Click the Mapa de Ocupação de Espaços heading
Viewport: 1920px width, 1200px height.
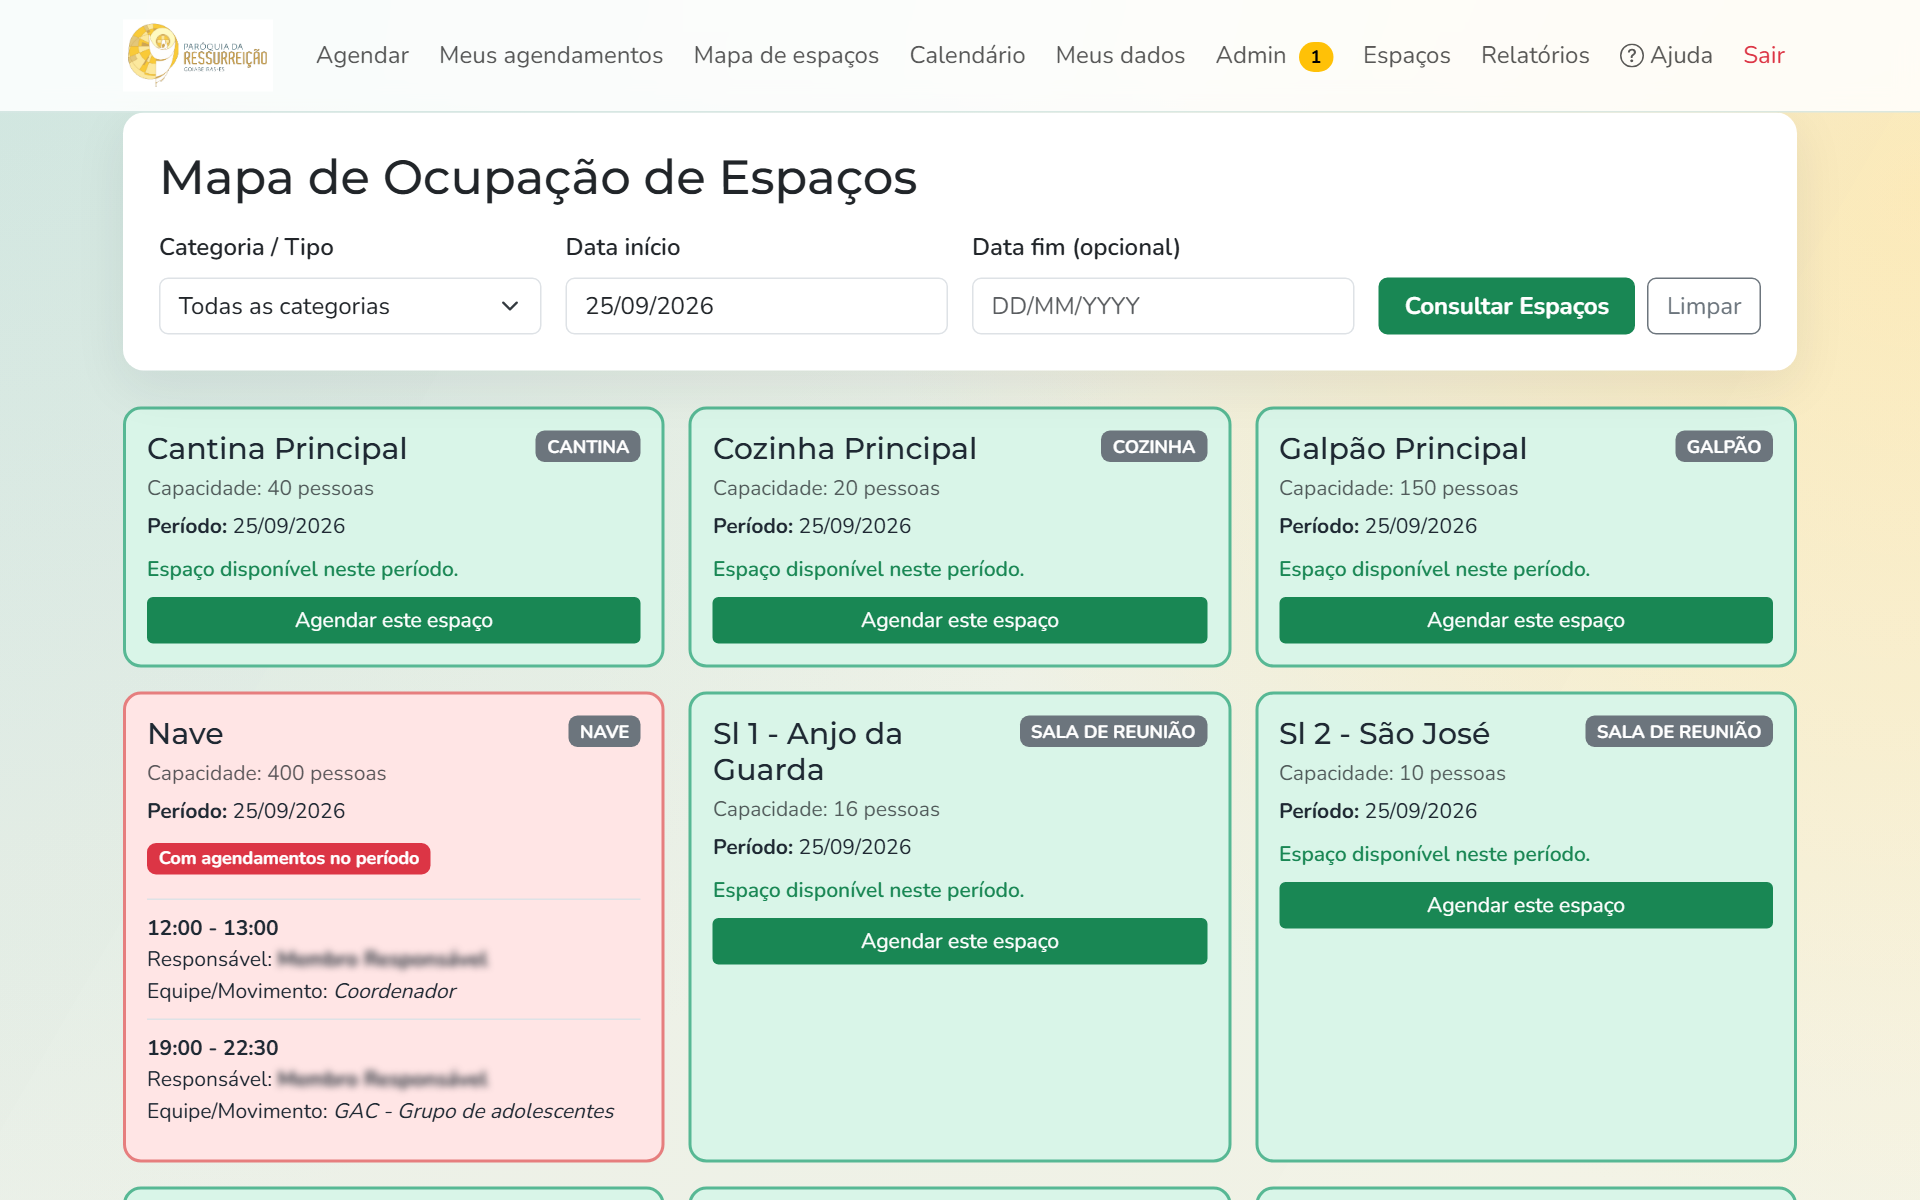(538, 178)
